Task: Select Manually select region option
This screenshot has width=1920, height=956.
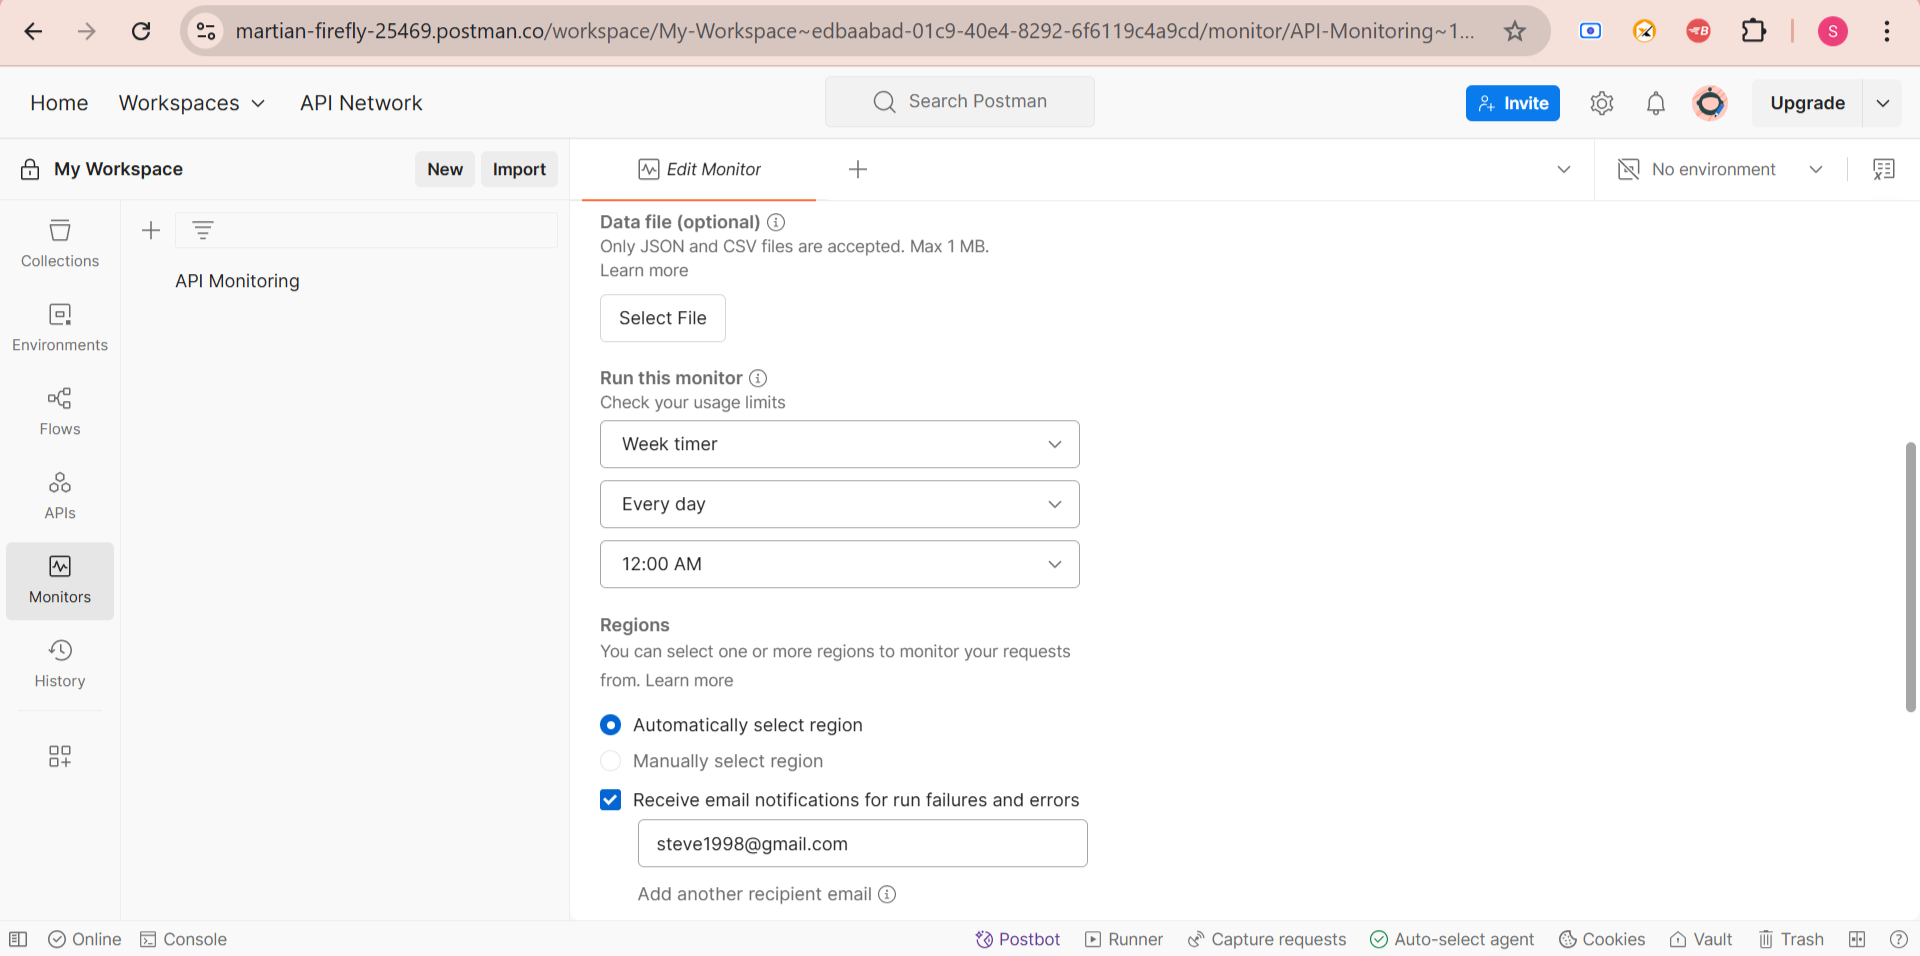Action: pos(610,761)
